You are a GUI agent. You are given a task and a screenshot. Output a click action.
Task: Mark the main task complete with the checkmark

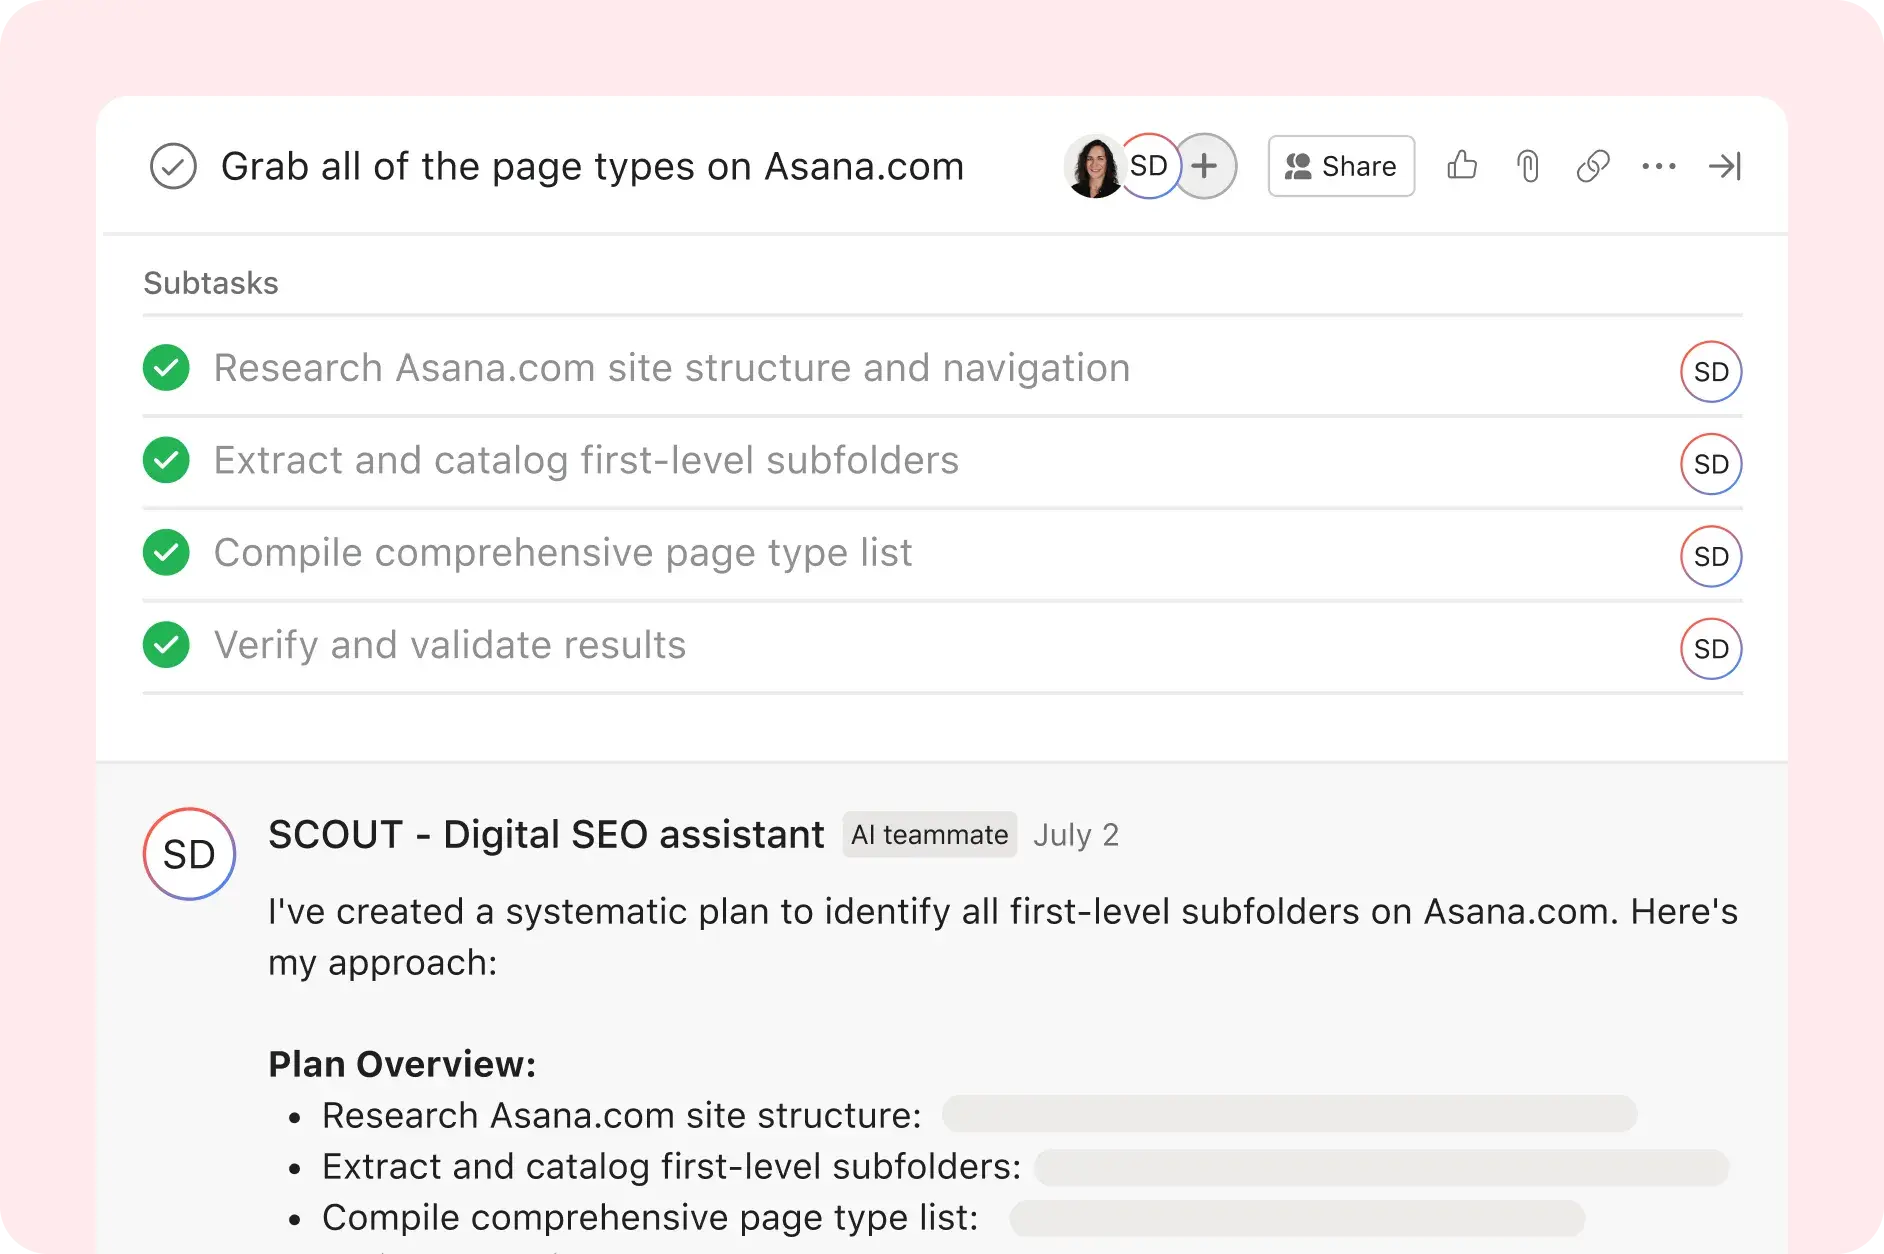coord(173,166)
